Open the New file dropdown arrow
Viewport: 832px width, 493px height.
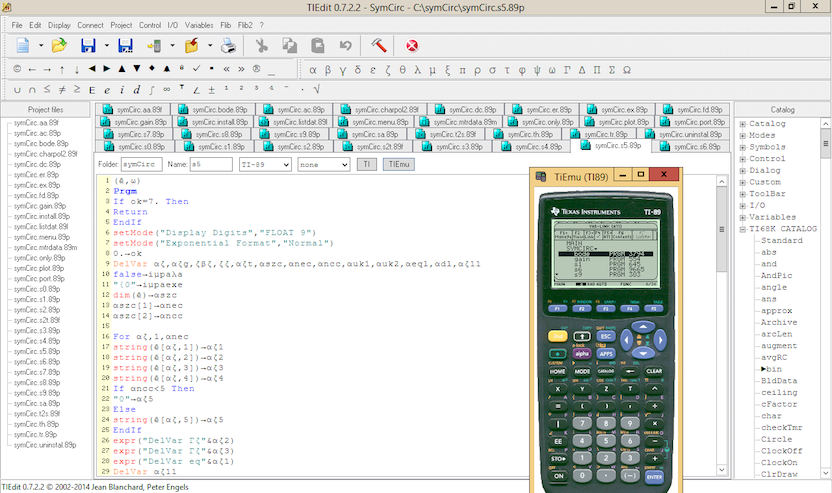click(40, 46)
